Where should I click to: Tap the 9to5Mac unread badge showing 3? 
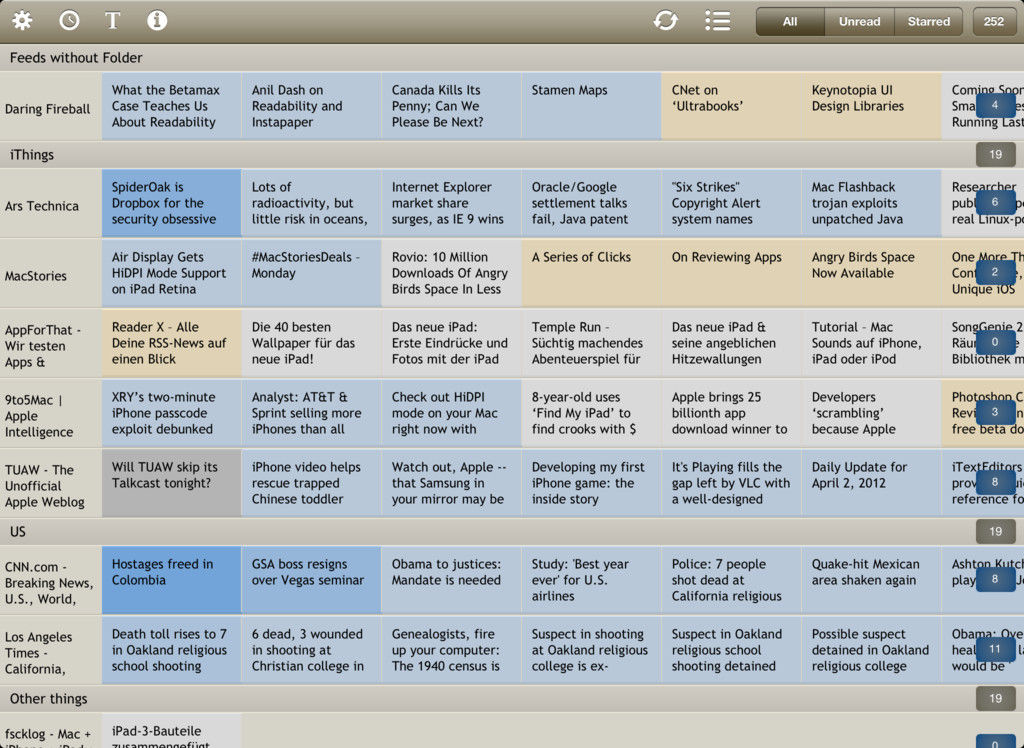coord(995,412)
